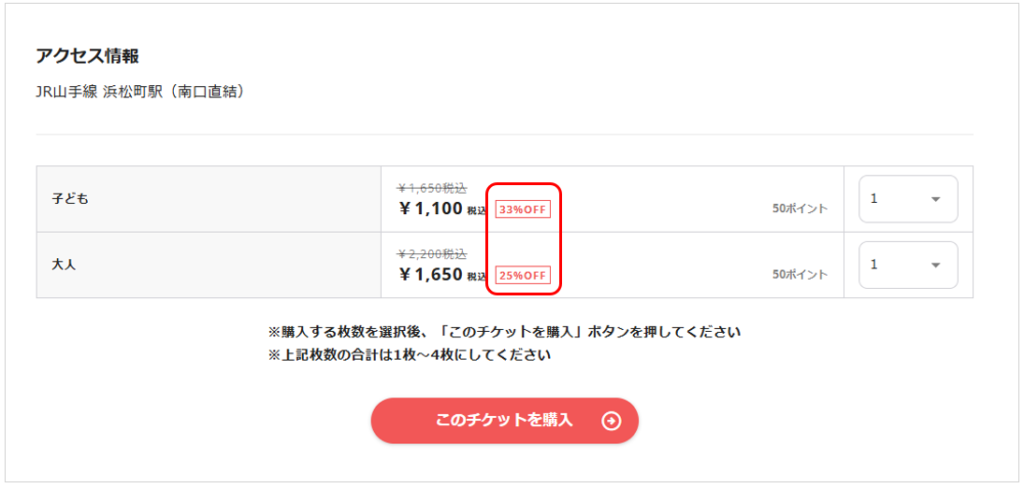Click the アクセス情報 heading

point(87,56)
